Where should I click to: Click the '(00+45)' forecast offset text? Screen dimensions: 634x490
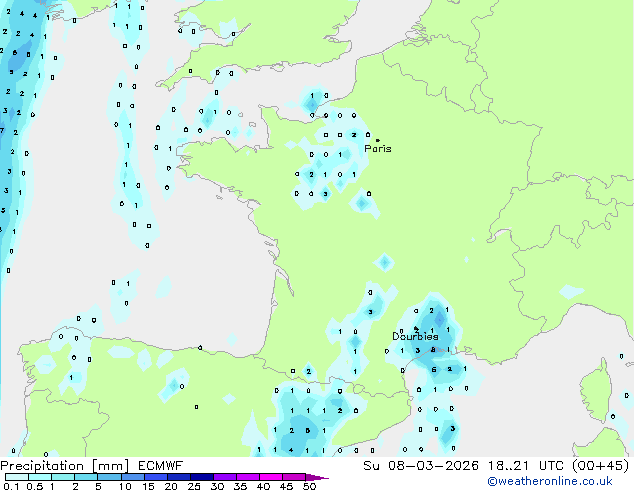click(601, 466)
